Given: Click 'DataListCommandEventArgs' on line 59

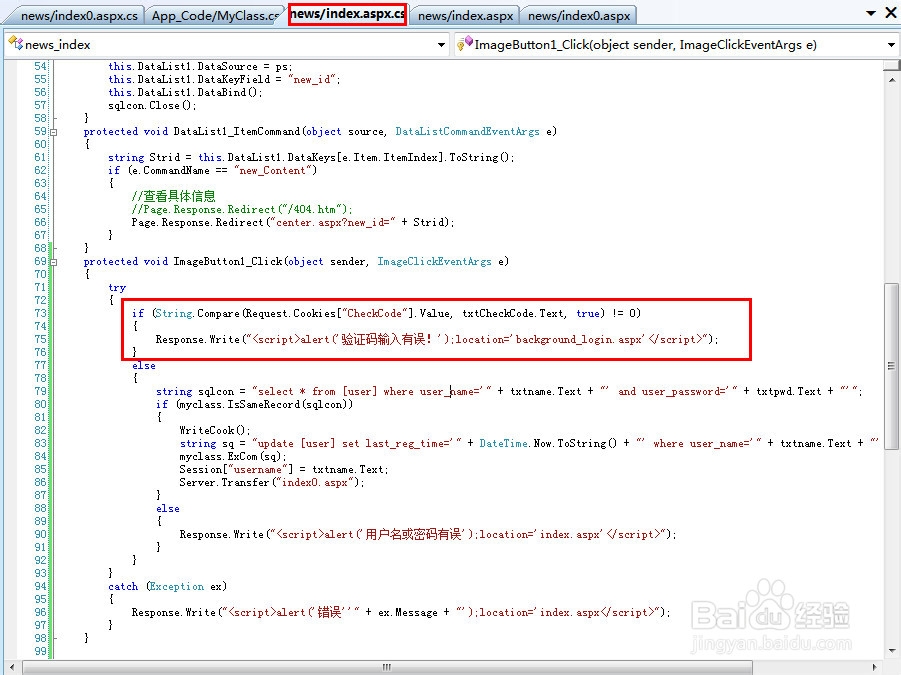Looking at the screenshot, I should click(467, 132).
